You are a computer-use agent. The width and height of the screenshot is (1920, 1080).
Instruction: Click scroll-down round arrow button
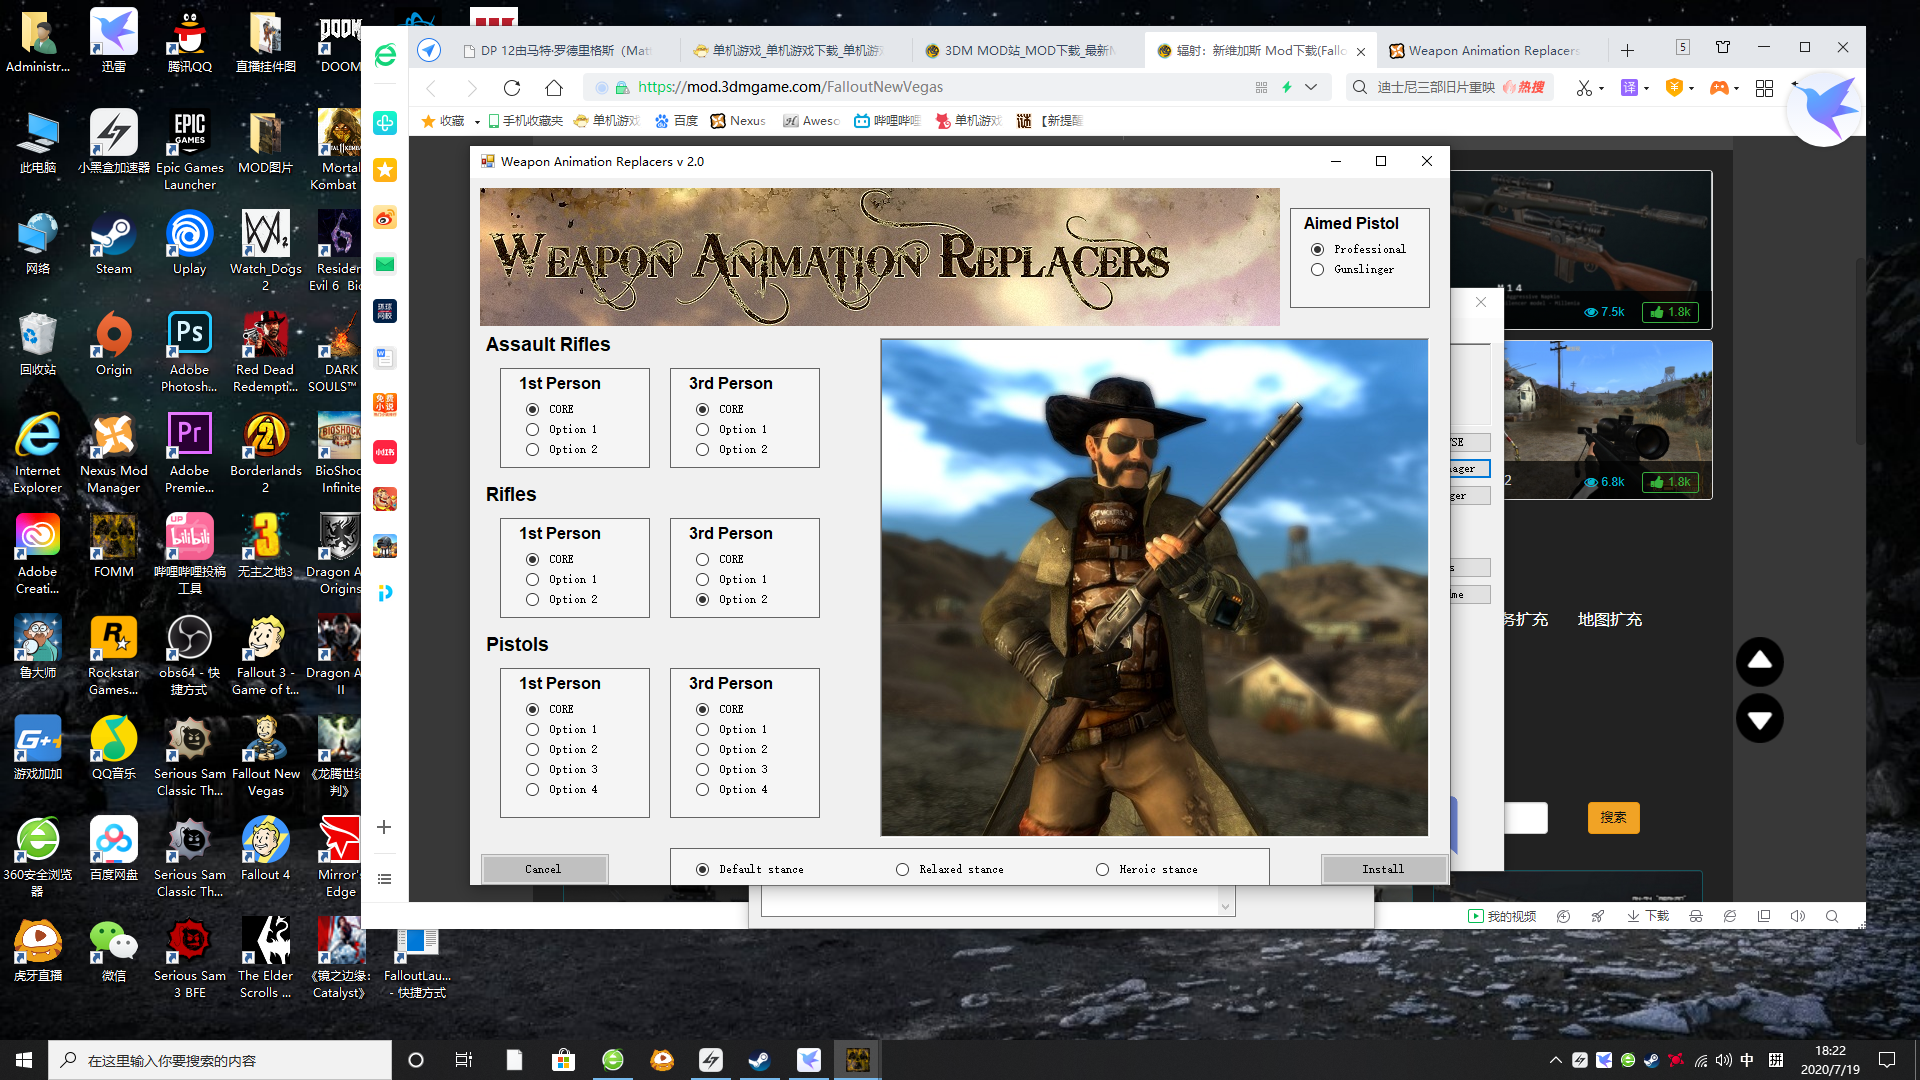pyautogui.click(x=1759, y=719)
